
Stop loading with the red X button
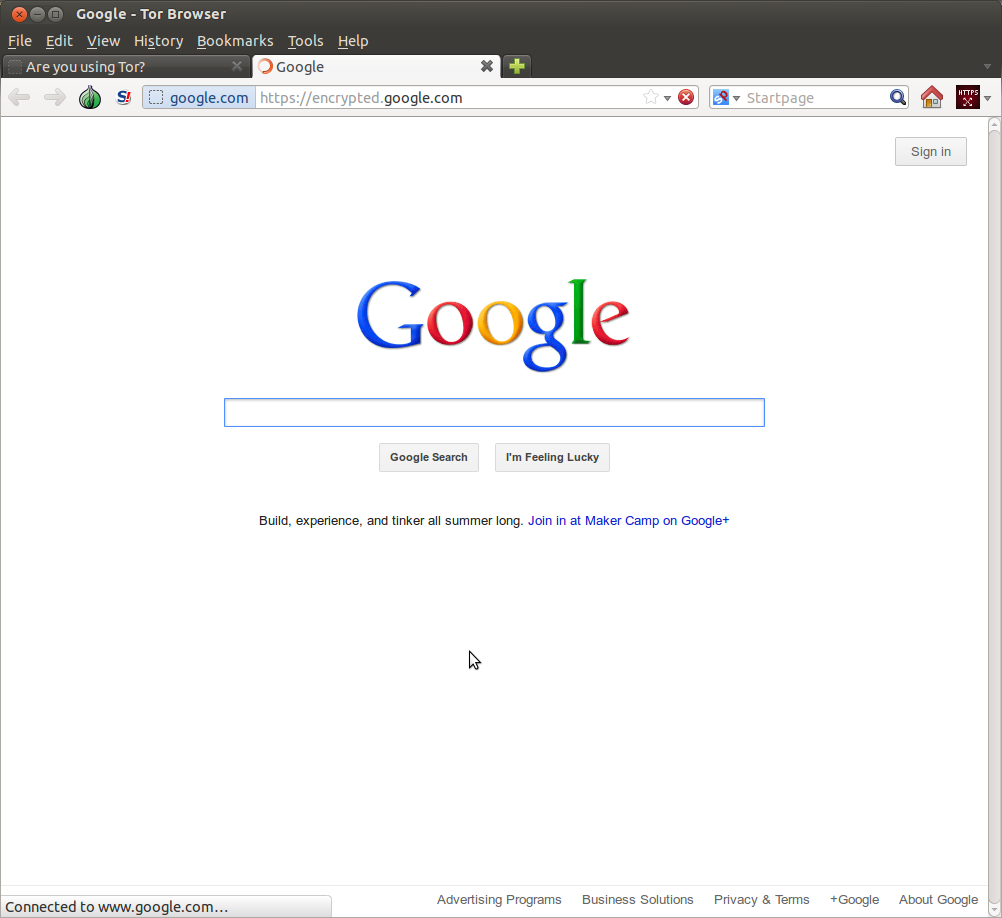click(686, 97)
